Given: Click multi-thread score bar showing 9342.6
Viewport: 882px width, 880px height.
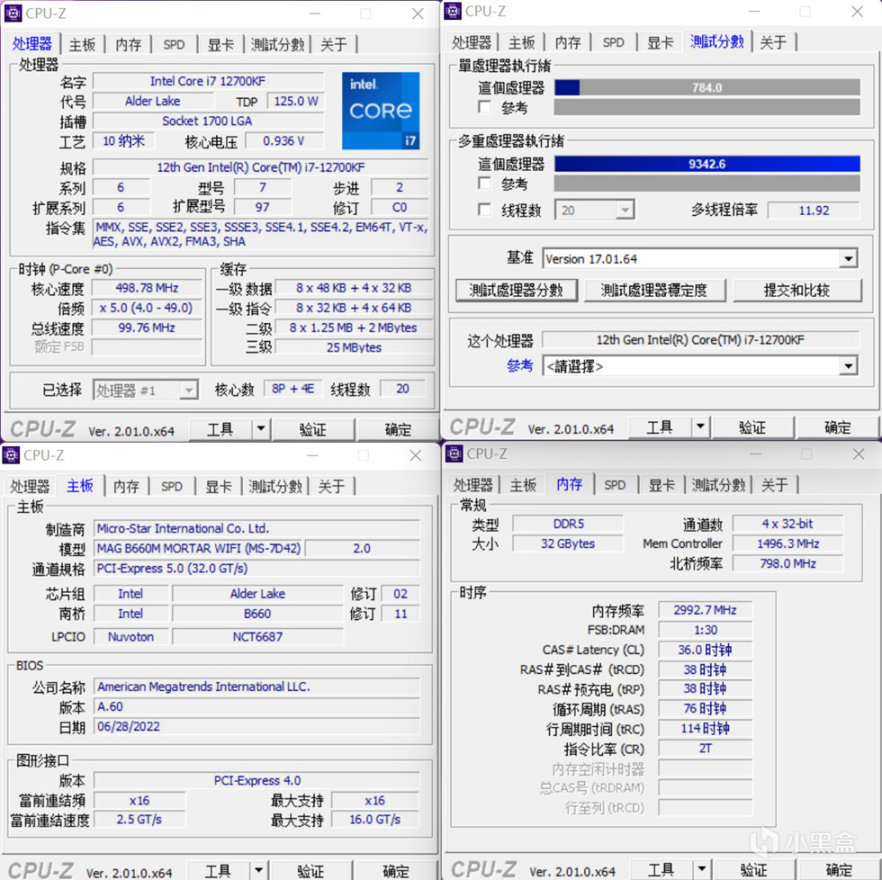Looking at the screenshot, I should point(707,164).
